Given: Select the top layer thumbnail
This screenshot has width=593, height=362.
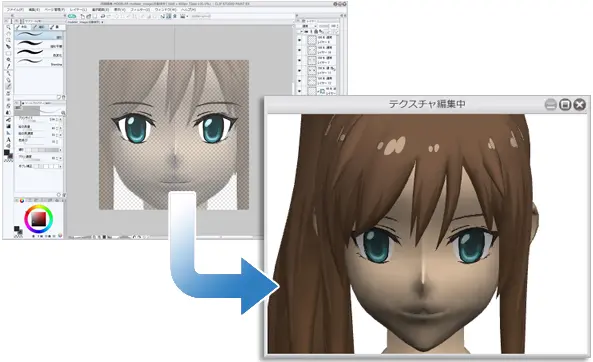Looking at the screenshot, I should [x=312, y=40].
